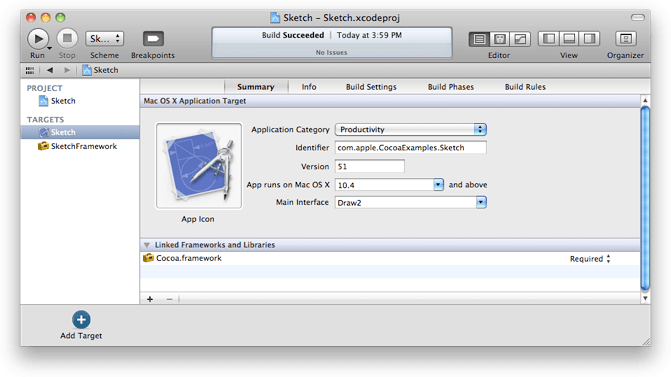The width and height of the screenshot is (671, 377).
Task: Toggle the Debug area view
Action: click(x=569, y=39)
